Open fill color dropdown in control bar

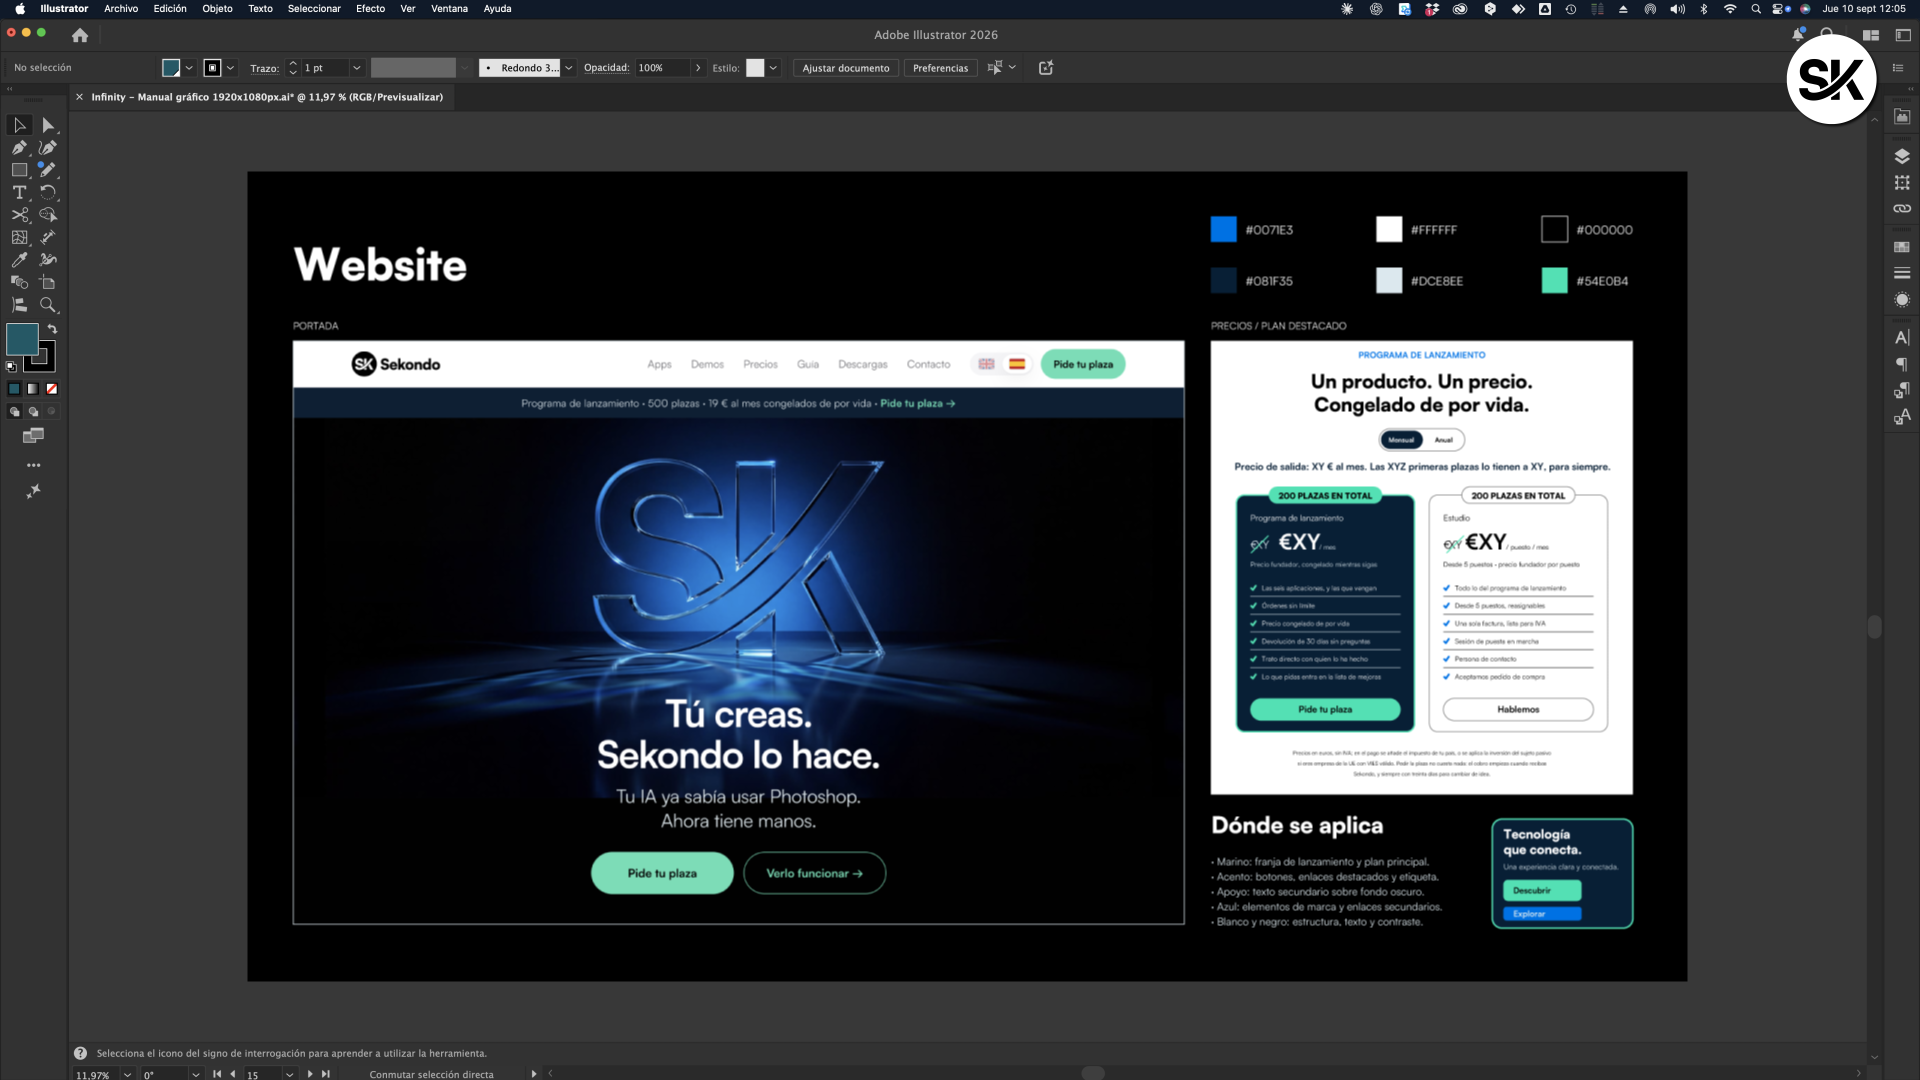coord(189,68)
